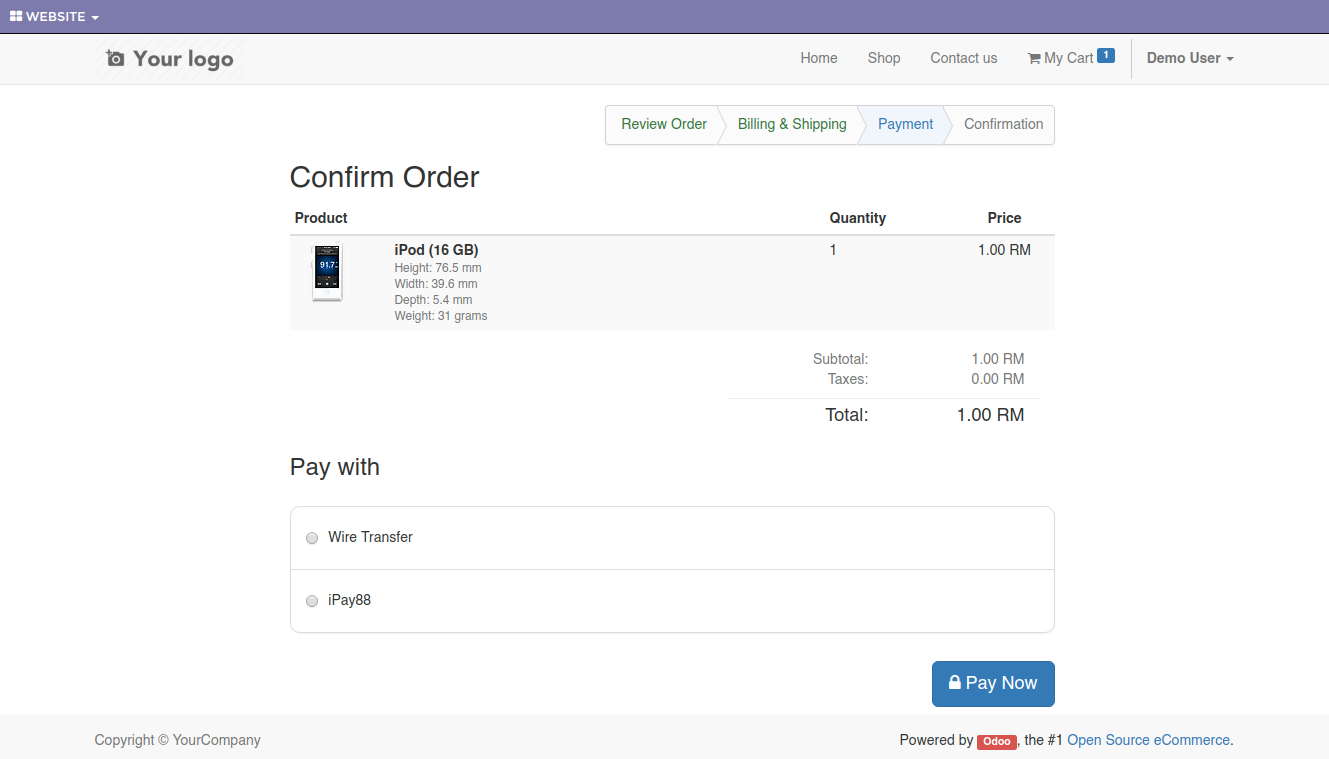Image resolution: width=1329 pixels, height=759 pixels.
Task: Click the cart item count badge
Action: tap(1106, 56)
